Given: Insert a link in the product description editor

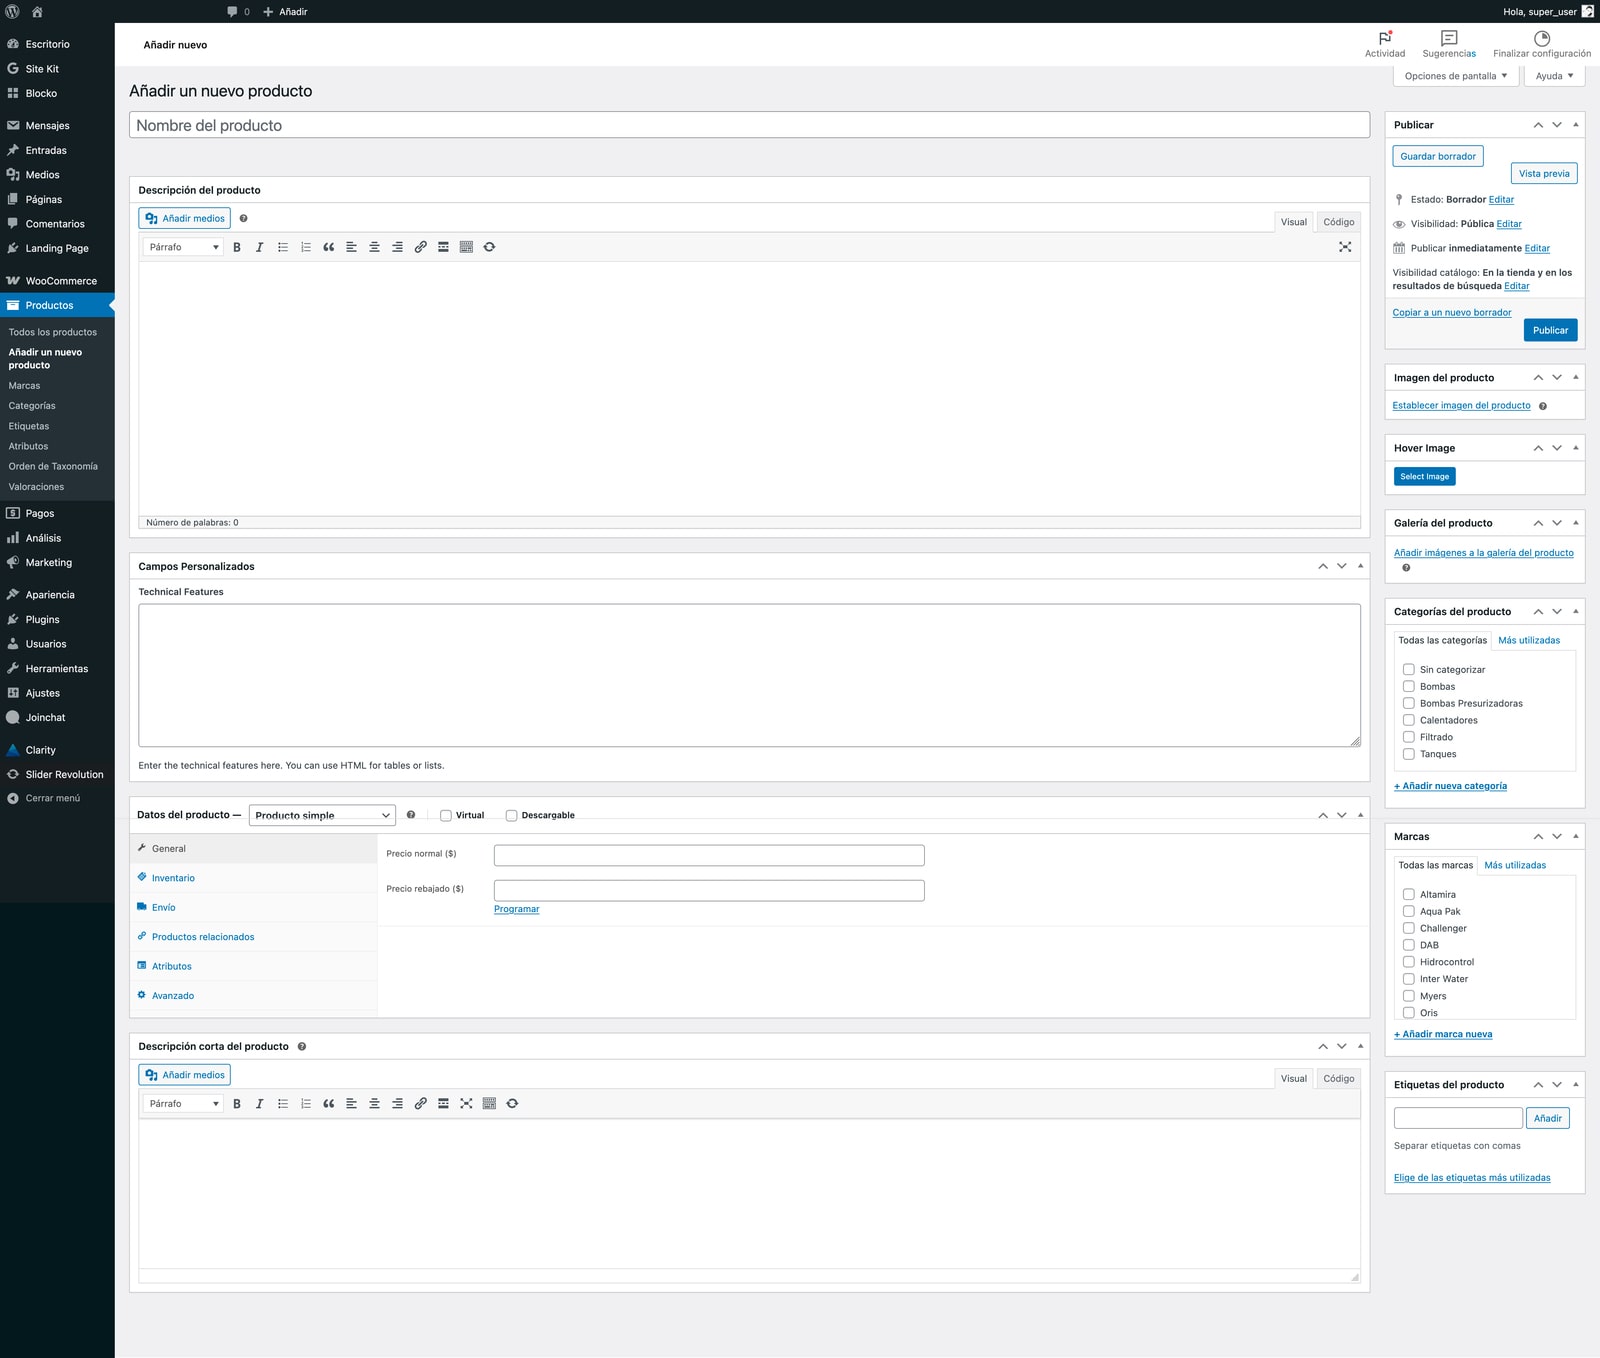Looking at the screenshot, I should pyautogui.click(x=420, y=247).
